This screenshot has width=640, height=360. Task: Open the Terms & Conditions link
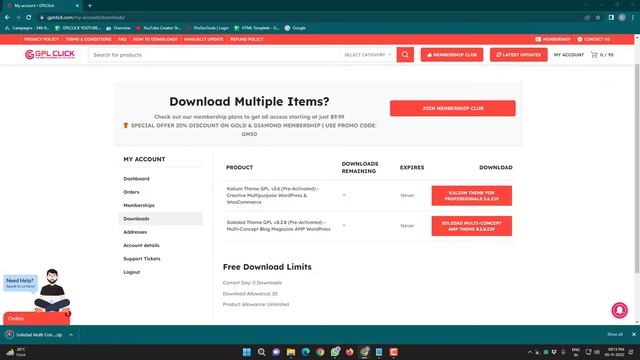click(89, 39)
